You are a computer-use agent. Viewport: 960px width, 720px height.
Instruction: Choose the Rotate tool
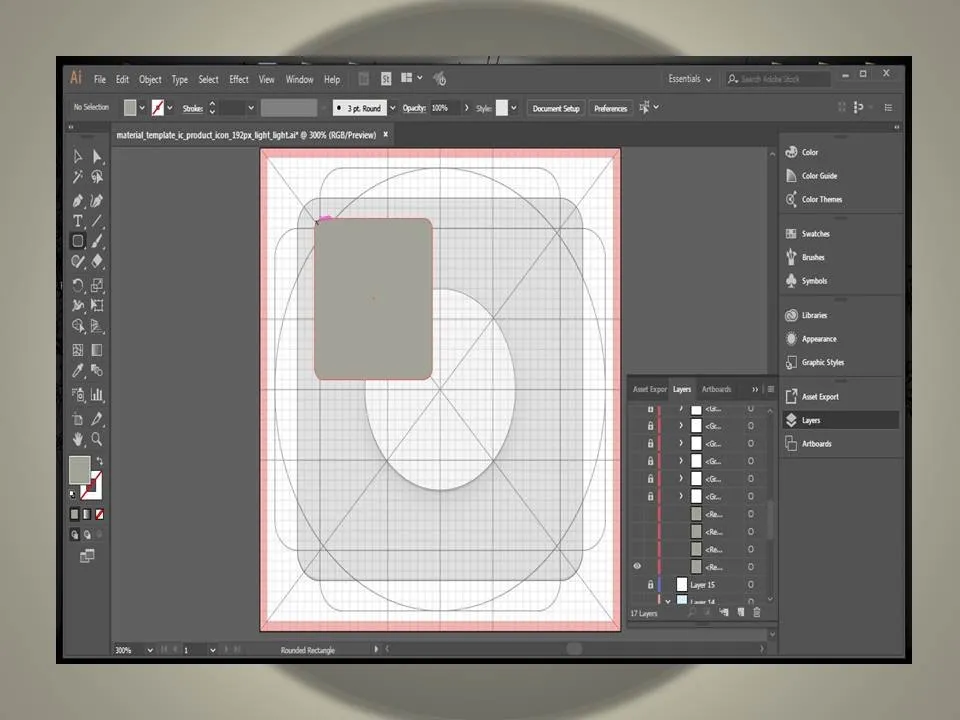[x=78, y=285]
